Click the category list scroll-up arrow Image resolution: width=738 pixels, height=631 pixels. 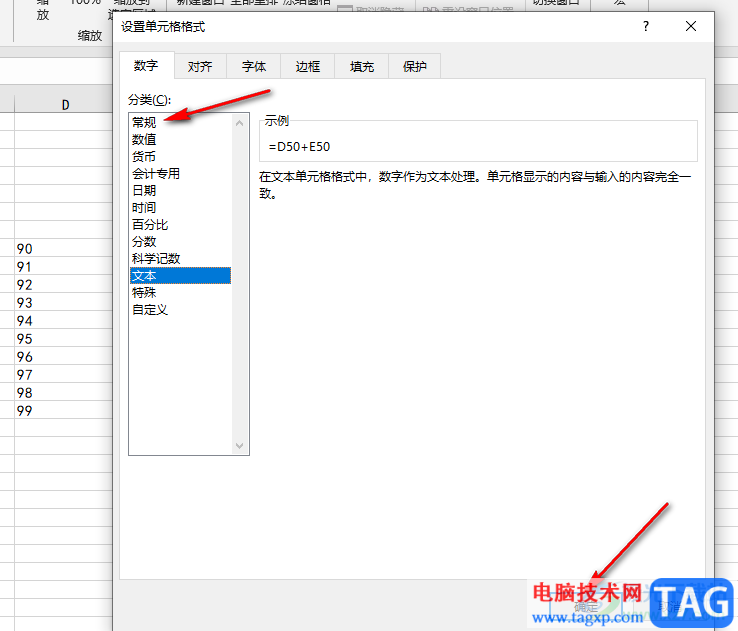click(x=240, y=123)
